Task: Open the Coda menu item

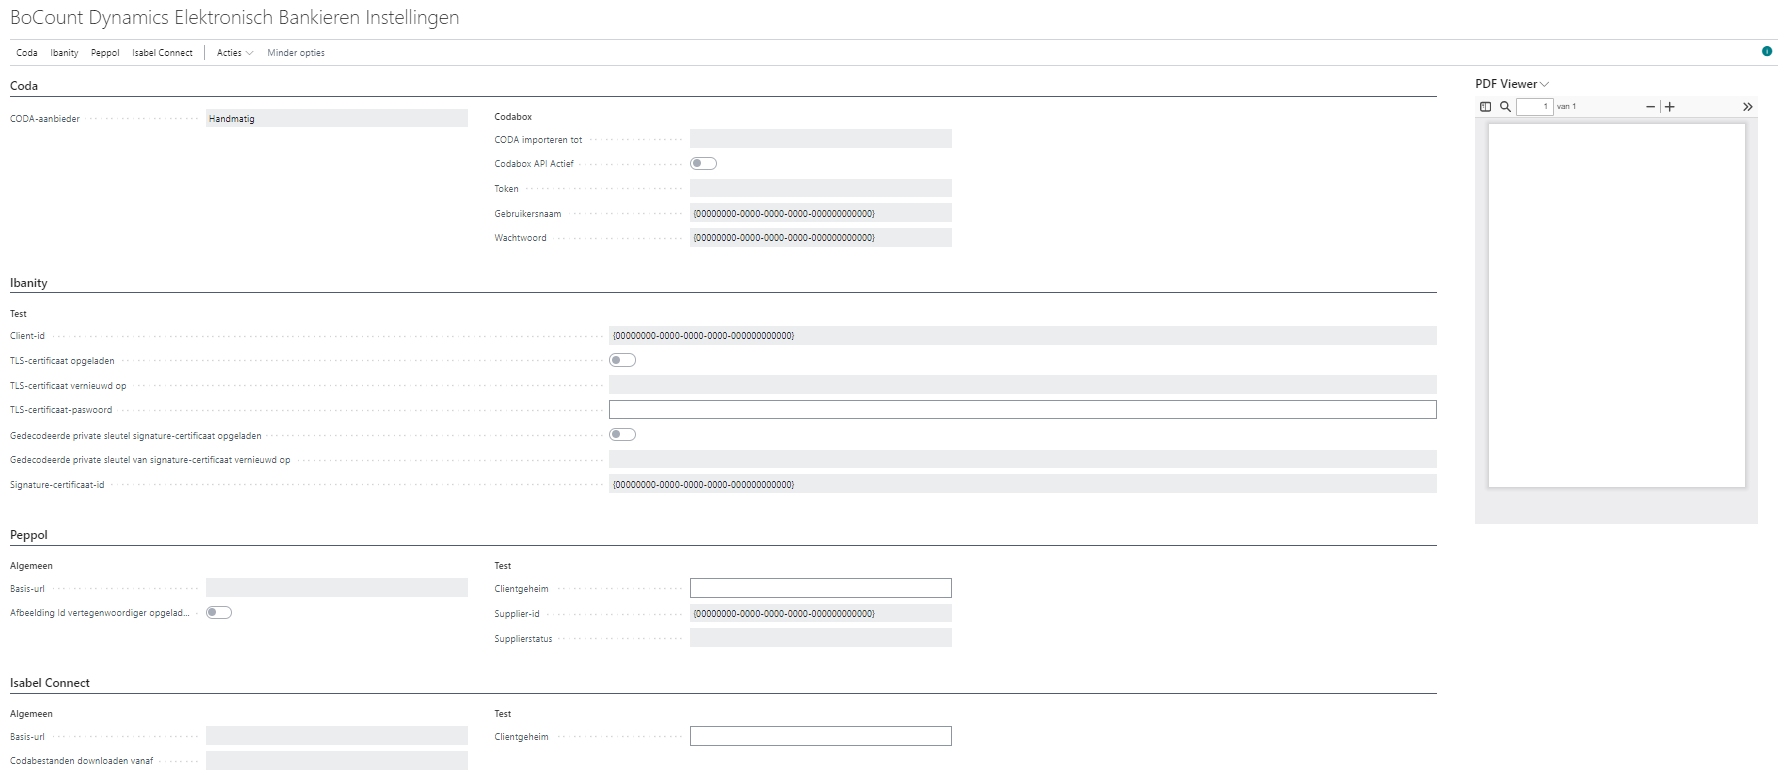Action: coord(27,53)
